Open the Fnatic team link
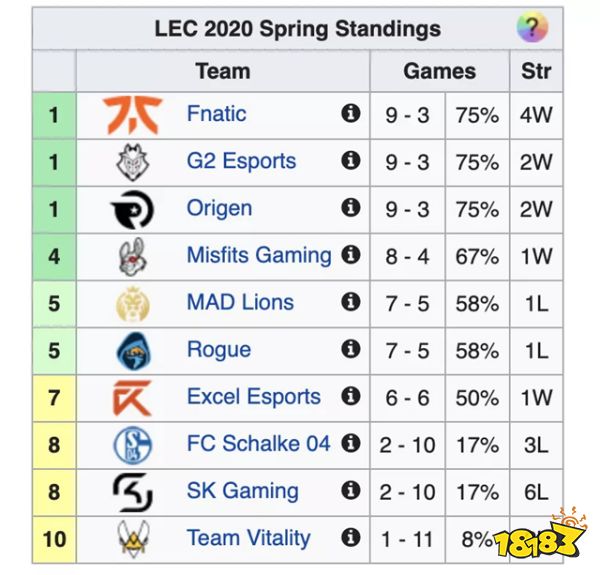 pyautogui.click(x=216, y=114)
